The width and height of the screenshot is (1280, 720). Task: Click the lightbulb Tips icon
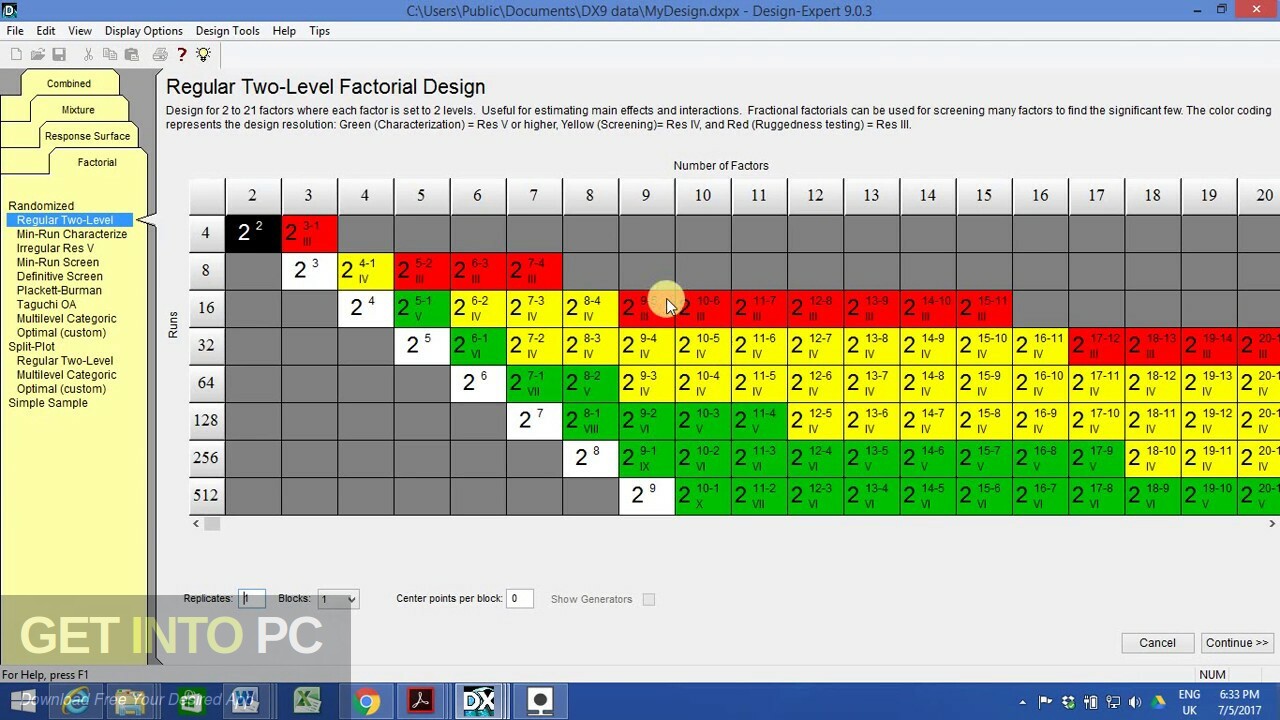click(x=203, y=54)
